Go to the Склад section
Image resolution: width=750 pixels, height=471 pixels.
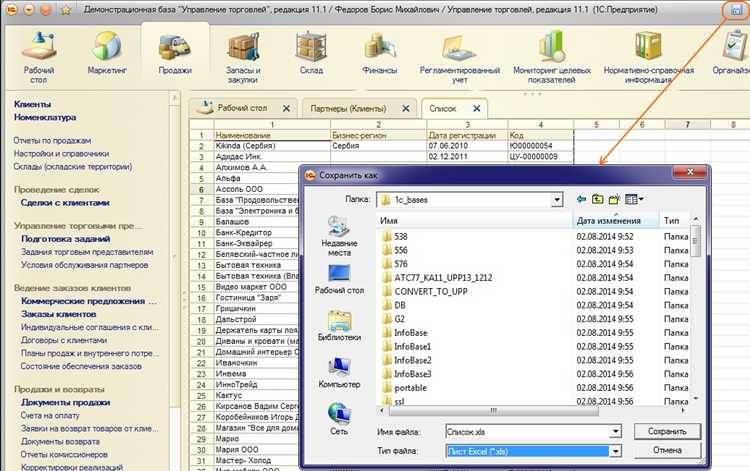309,54
